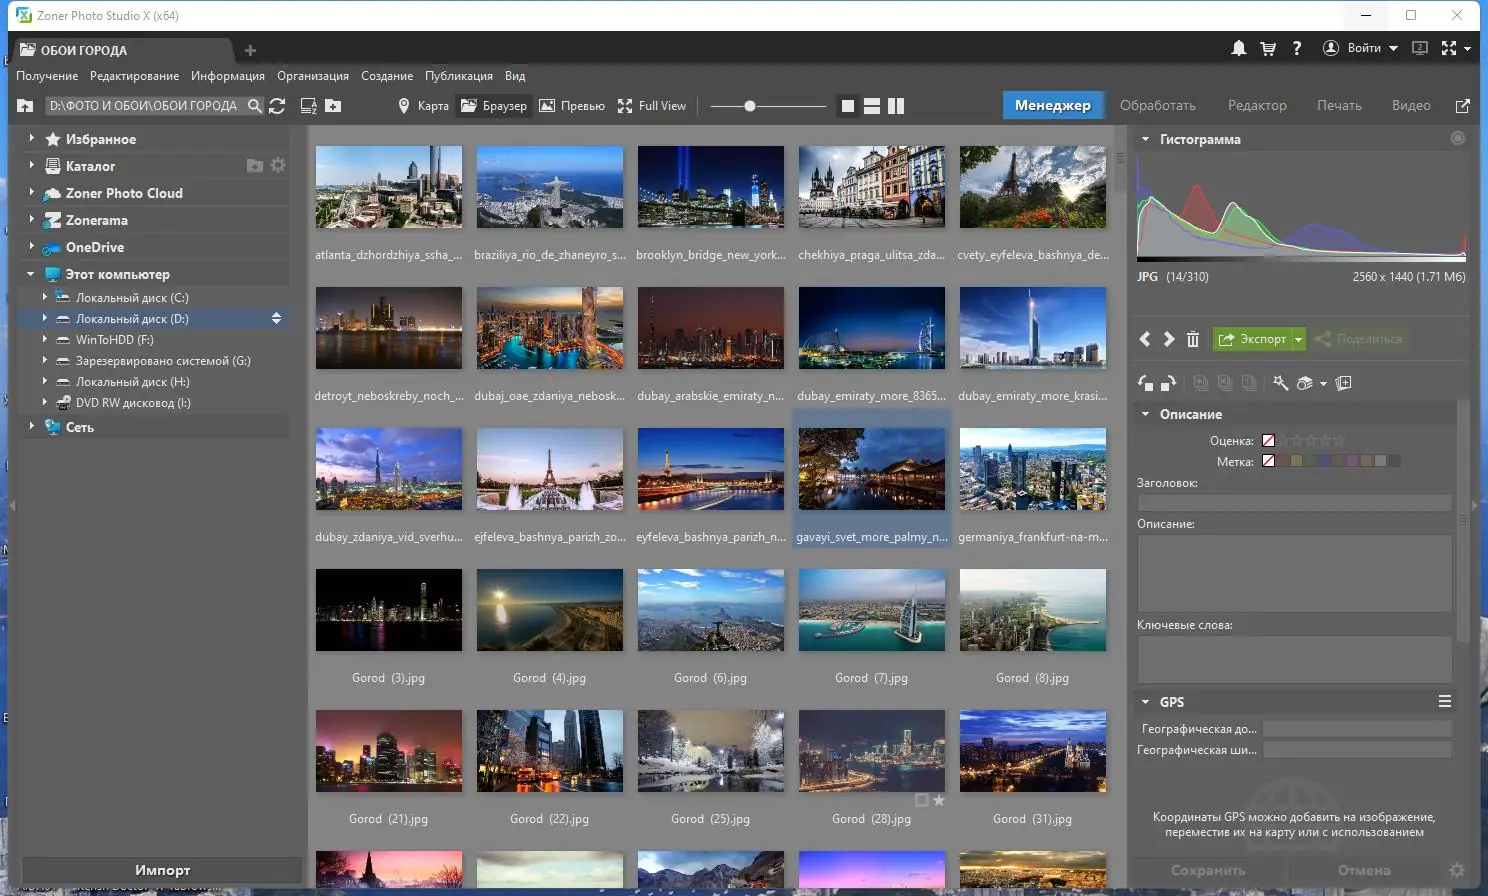Click the Export button

click(x=1252, y=340)
